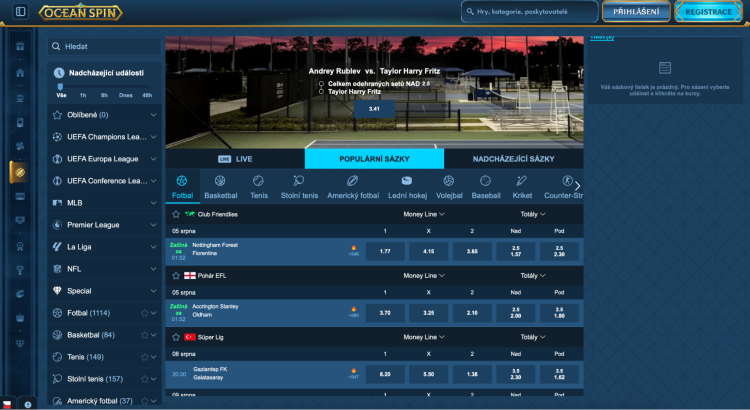The image size is (750, 410).
Task: Pick 1.77 odds for Nottingham Forest
Action: (x=385, y=251)
